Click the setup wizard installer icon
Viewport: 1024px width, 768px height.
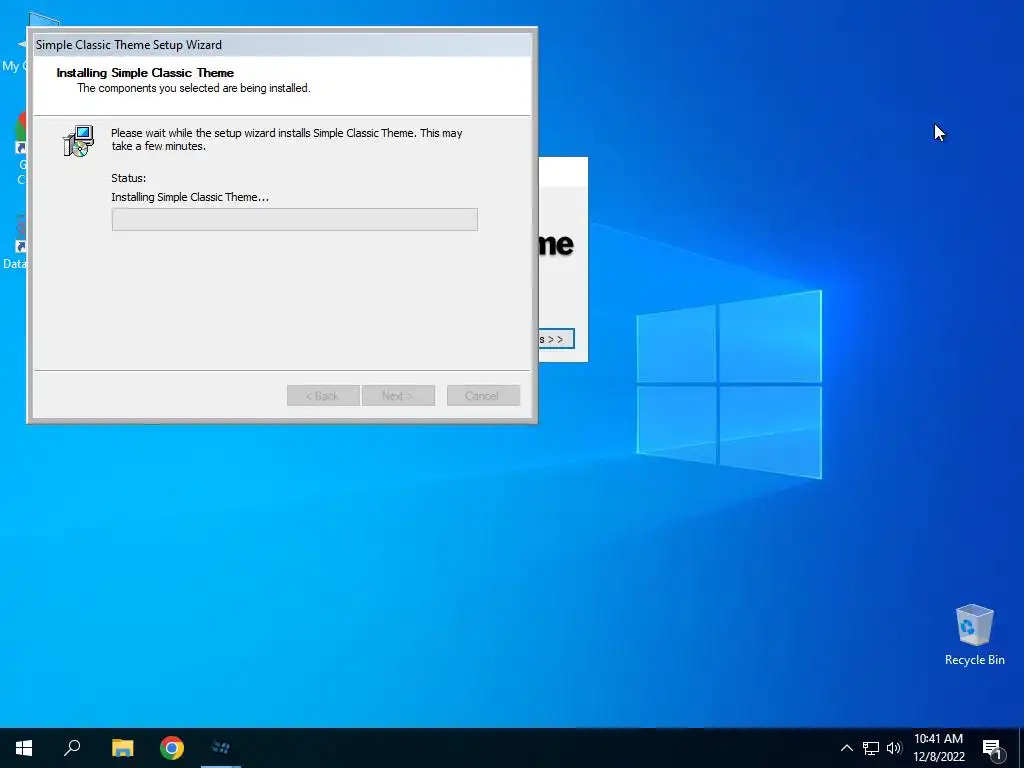coord(78,140)
